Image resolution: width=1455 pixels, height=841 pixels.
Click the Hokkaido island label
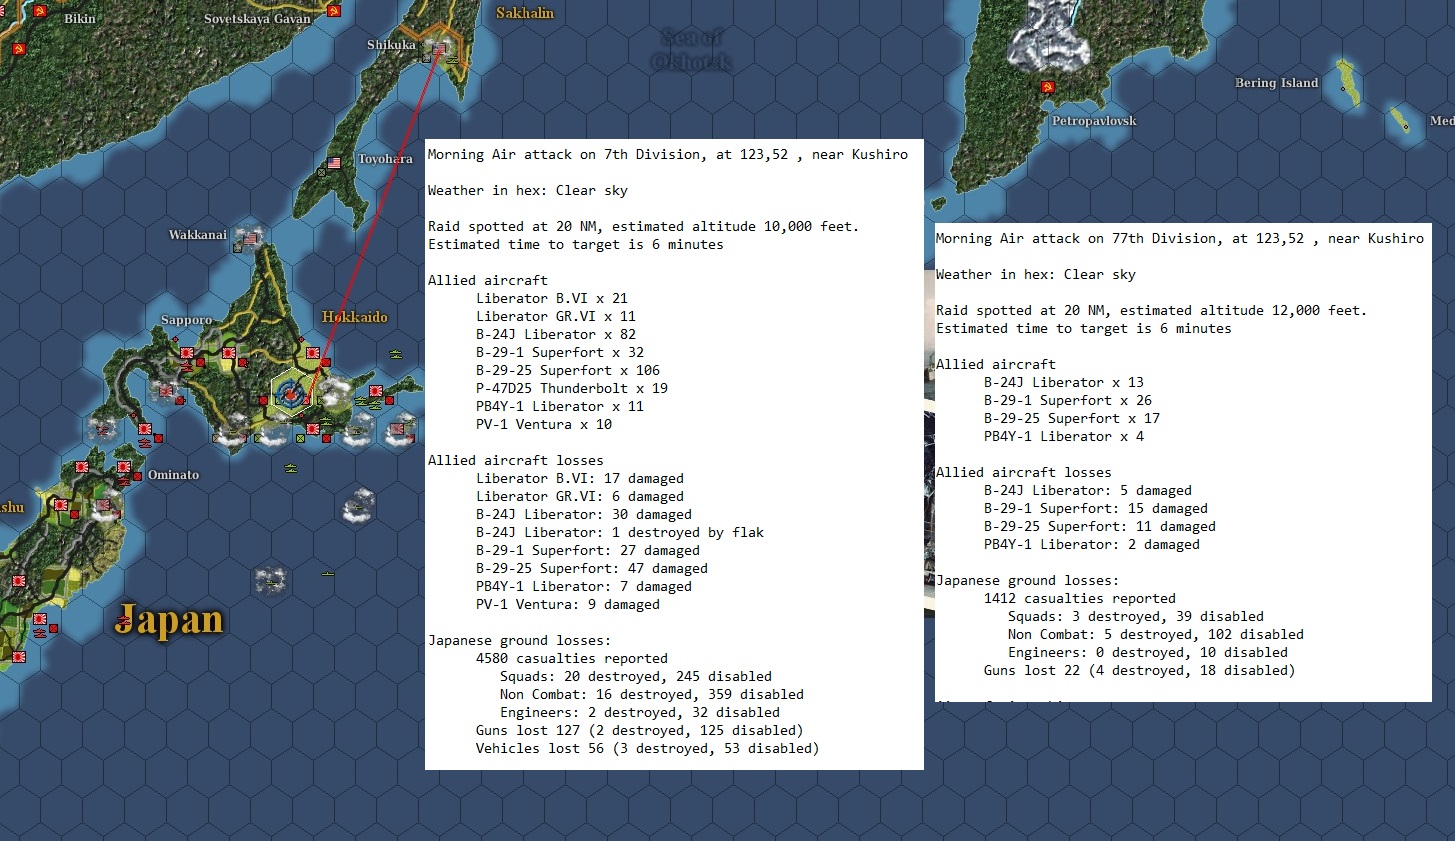pyautogui.click(x=355, y=317)
